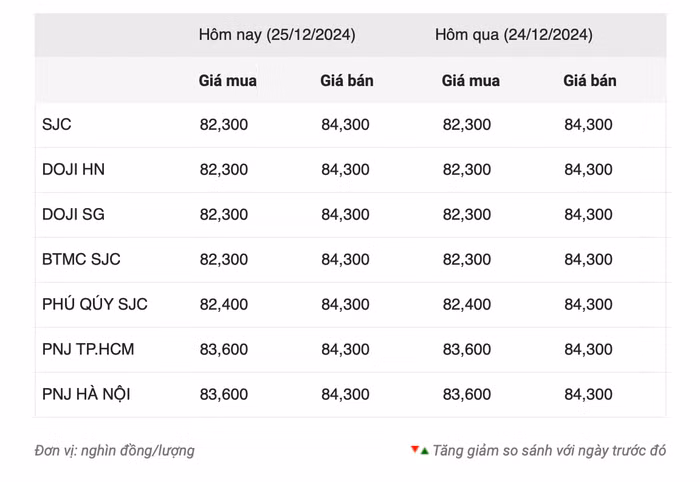Click PHÚ QUÝ SJC's buy price 82,400 for today
This screenshot has height=482, width=700.
tap(224, 304)
